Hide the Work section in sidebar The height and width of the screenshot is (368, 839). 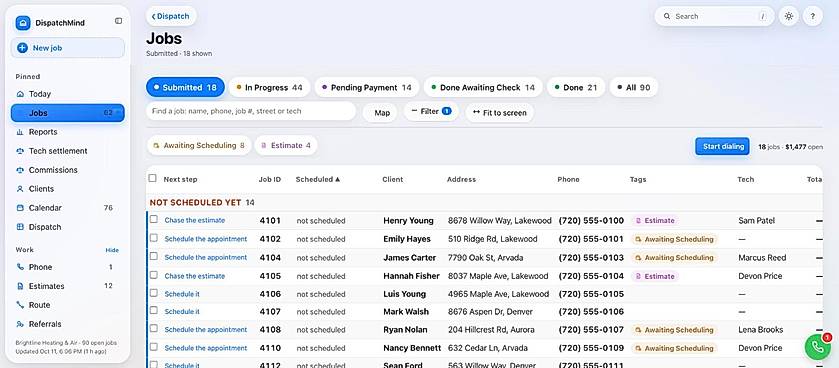pos(112,250)
